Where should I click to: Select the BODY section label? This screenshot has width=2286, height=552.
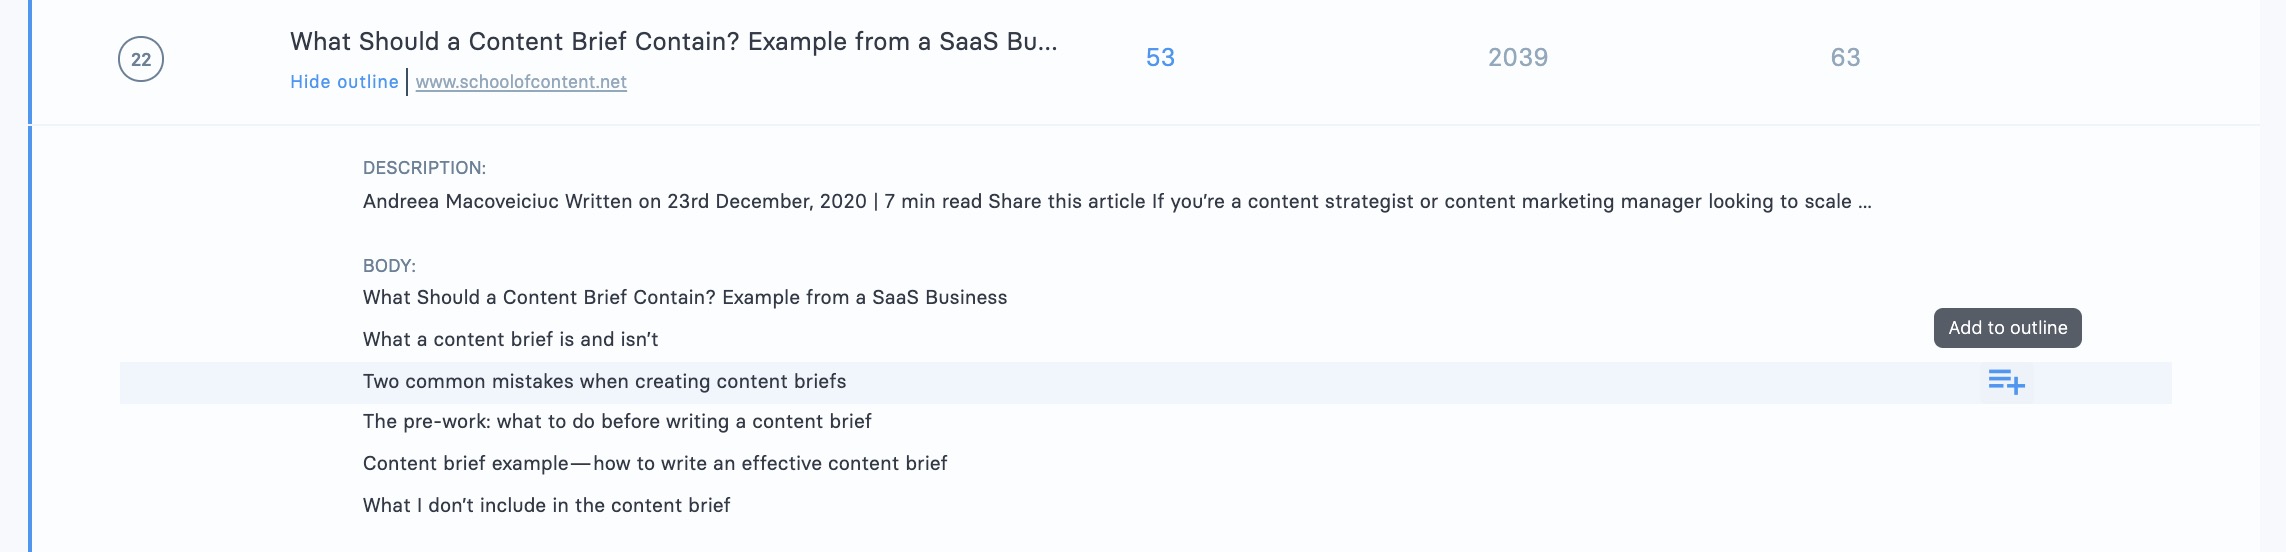tap(389, 266)
